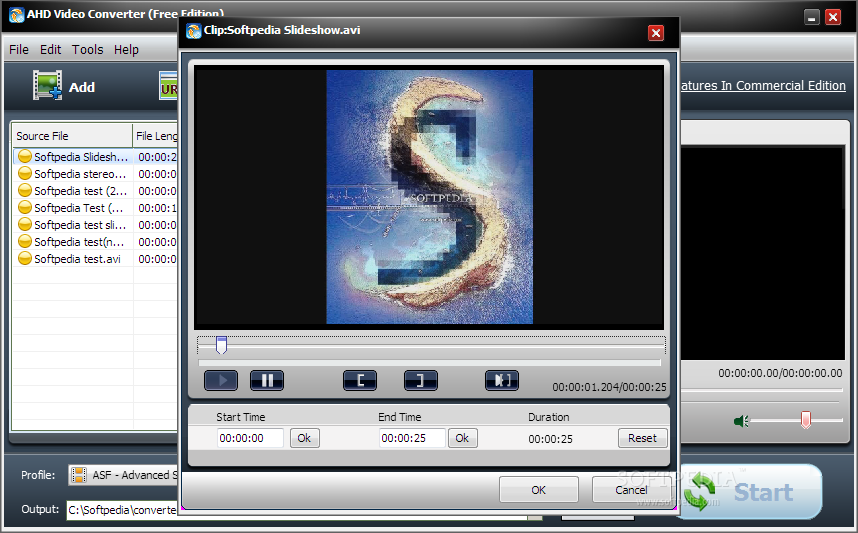Click the Start Time input field
This screenshot has height=533, width=858.
click(x=250, y=438)
